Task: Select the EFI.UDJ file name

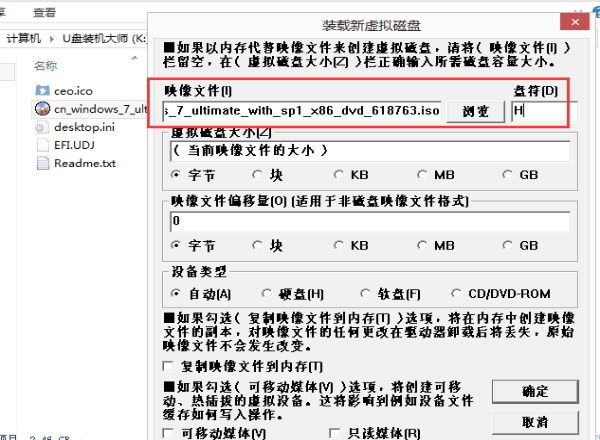Action: click(x=74, y=145)
